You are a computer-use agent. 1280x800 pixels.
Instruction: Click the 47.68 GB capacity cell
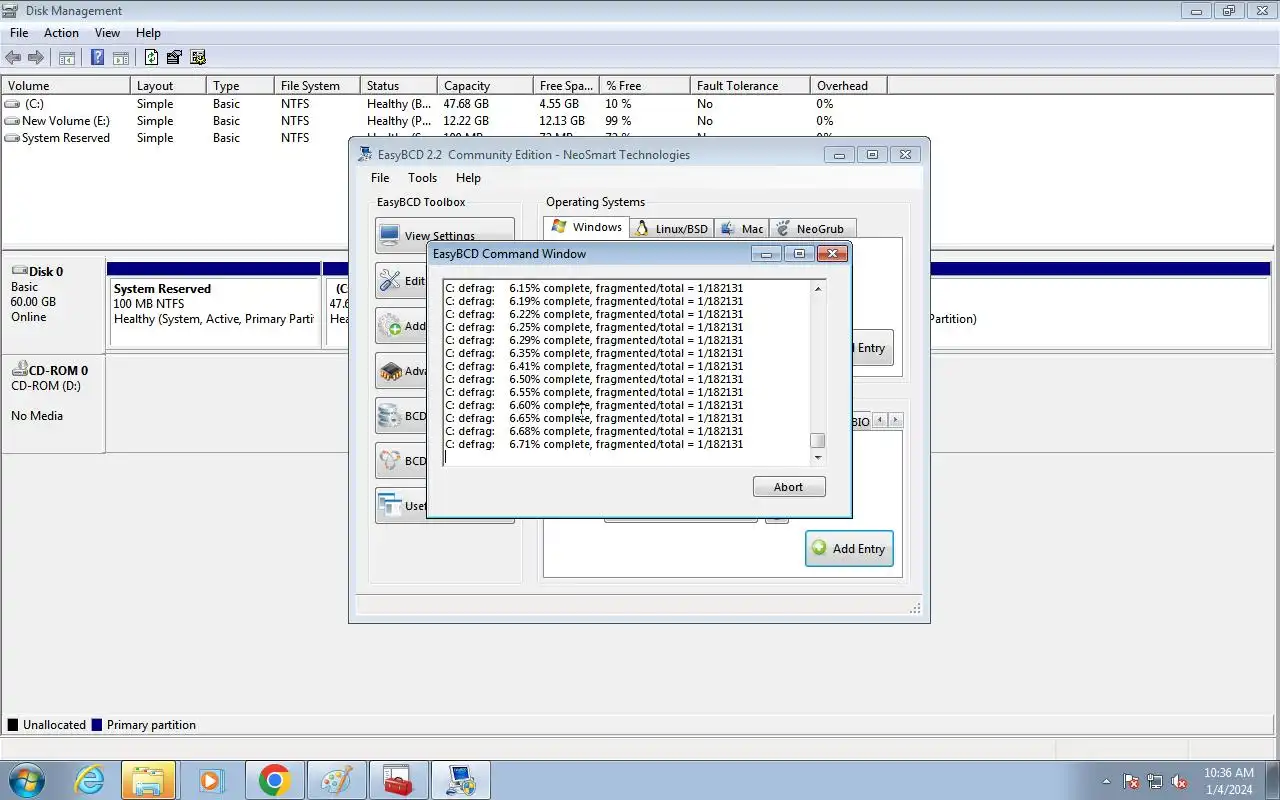coord(466,104)
